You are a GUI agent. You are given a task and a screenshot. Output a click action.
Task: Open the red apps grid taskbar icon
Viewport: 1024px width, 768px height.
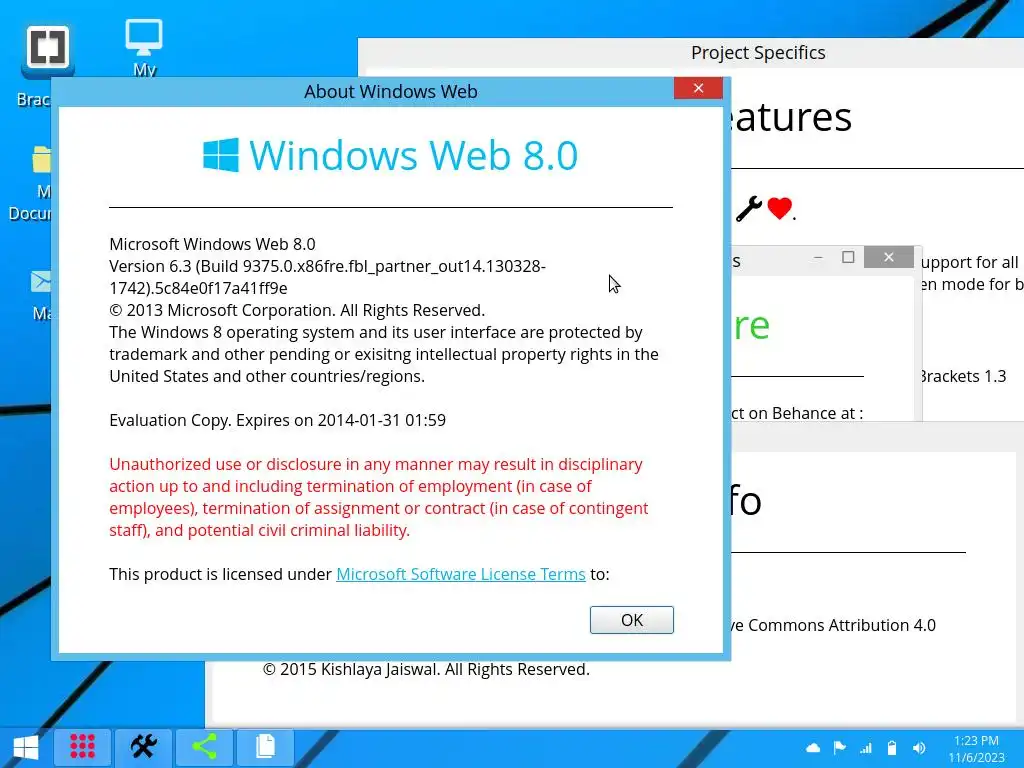coord(82,746)
